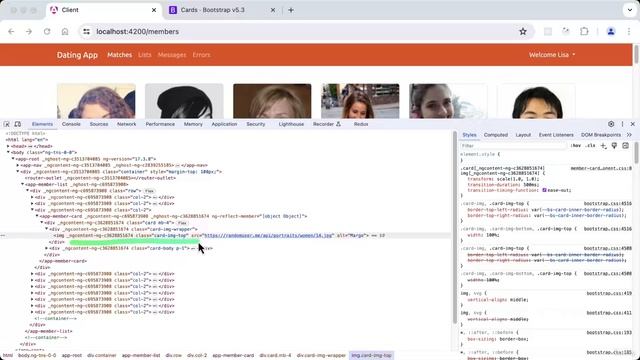Image resolution: width=640 pixels, height=360 pixels.
Task: Switch to Computed styles tab
Action: tap(496, 135)
